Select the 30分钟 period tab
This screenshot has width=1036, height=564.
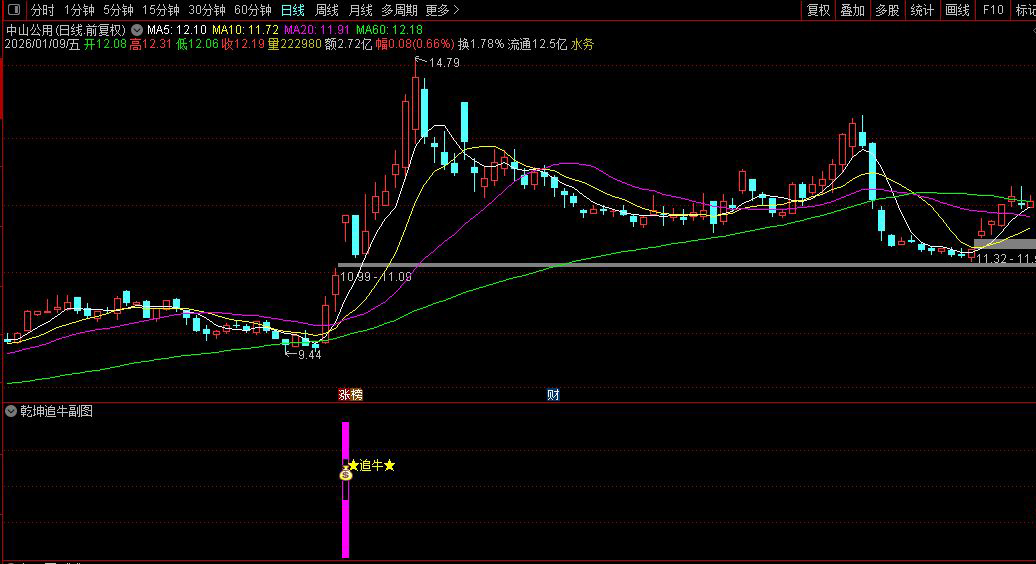[x=207, y=10]
